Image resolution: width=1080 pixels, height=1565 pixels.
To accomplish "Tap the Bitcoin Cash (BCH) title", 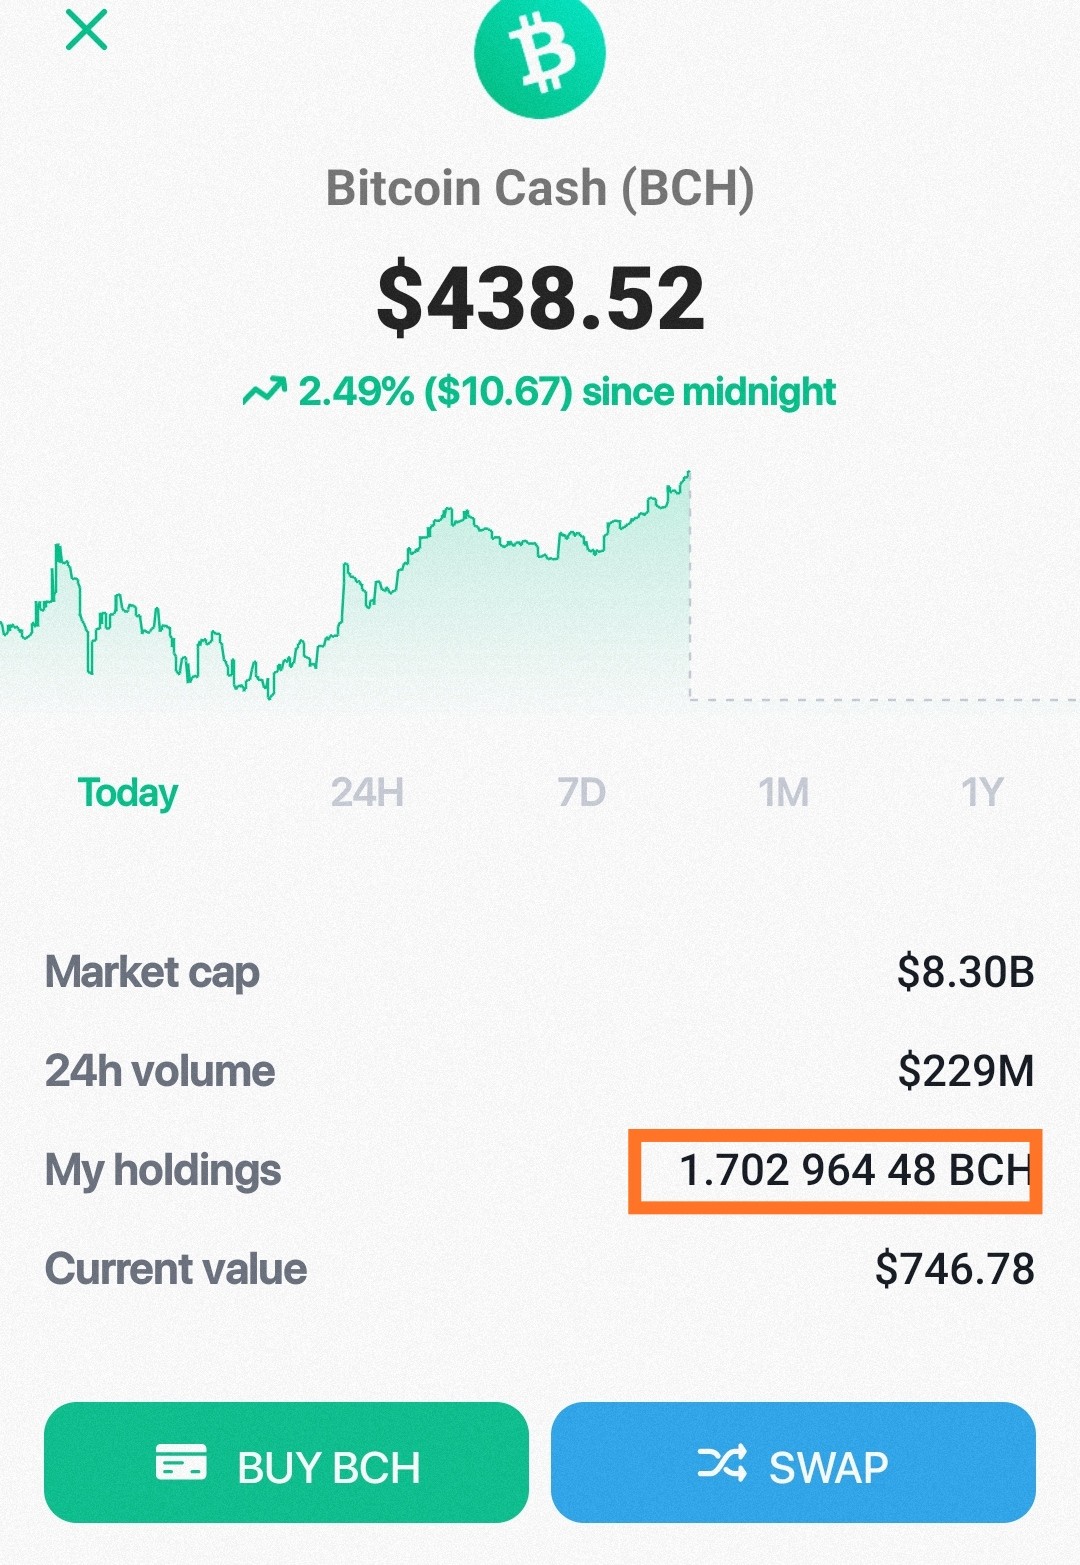I will [x=540, y=188].
